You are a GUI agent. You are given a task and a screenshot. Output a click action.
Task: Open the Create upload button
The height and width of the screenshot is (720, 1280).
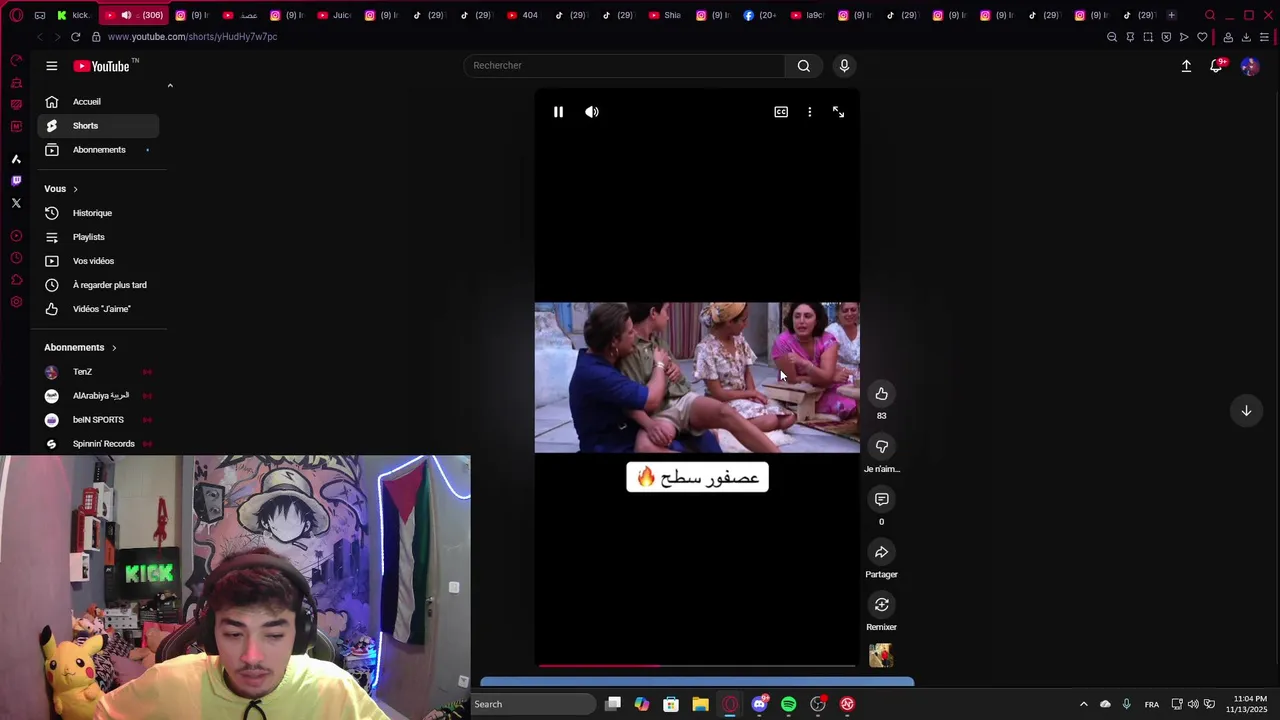coord(1186,66)
